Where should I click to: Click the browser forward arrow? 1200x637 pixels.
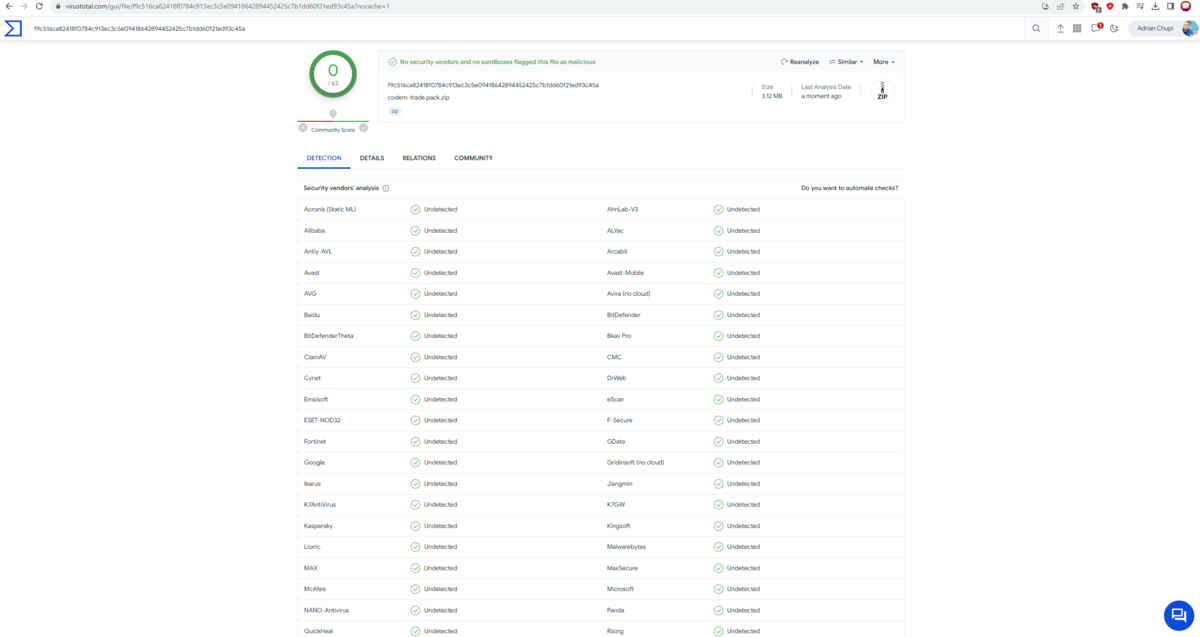coord(24,6)
